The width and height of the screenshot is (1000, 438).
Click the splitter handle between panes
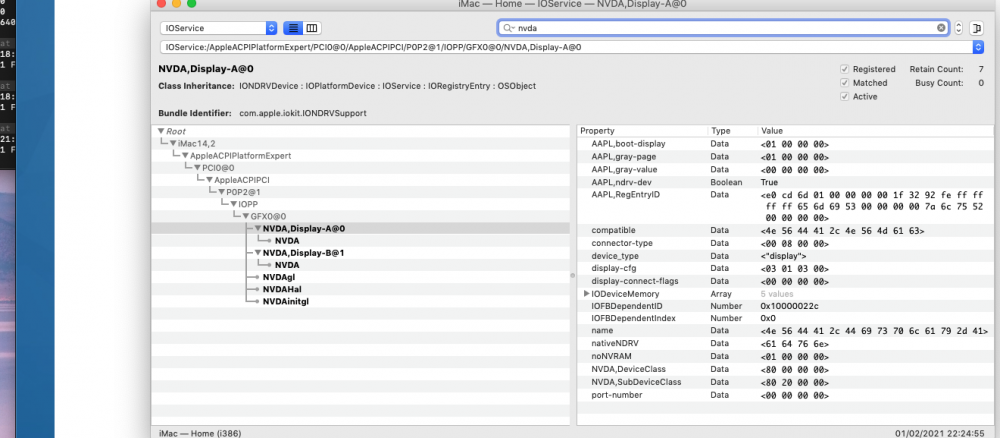point(573,275)
